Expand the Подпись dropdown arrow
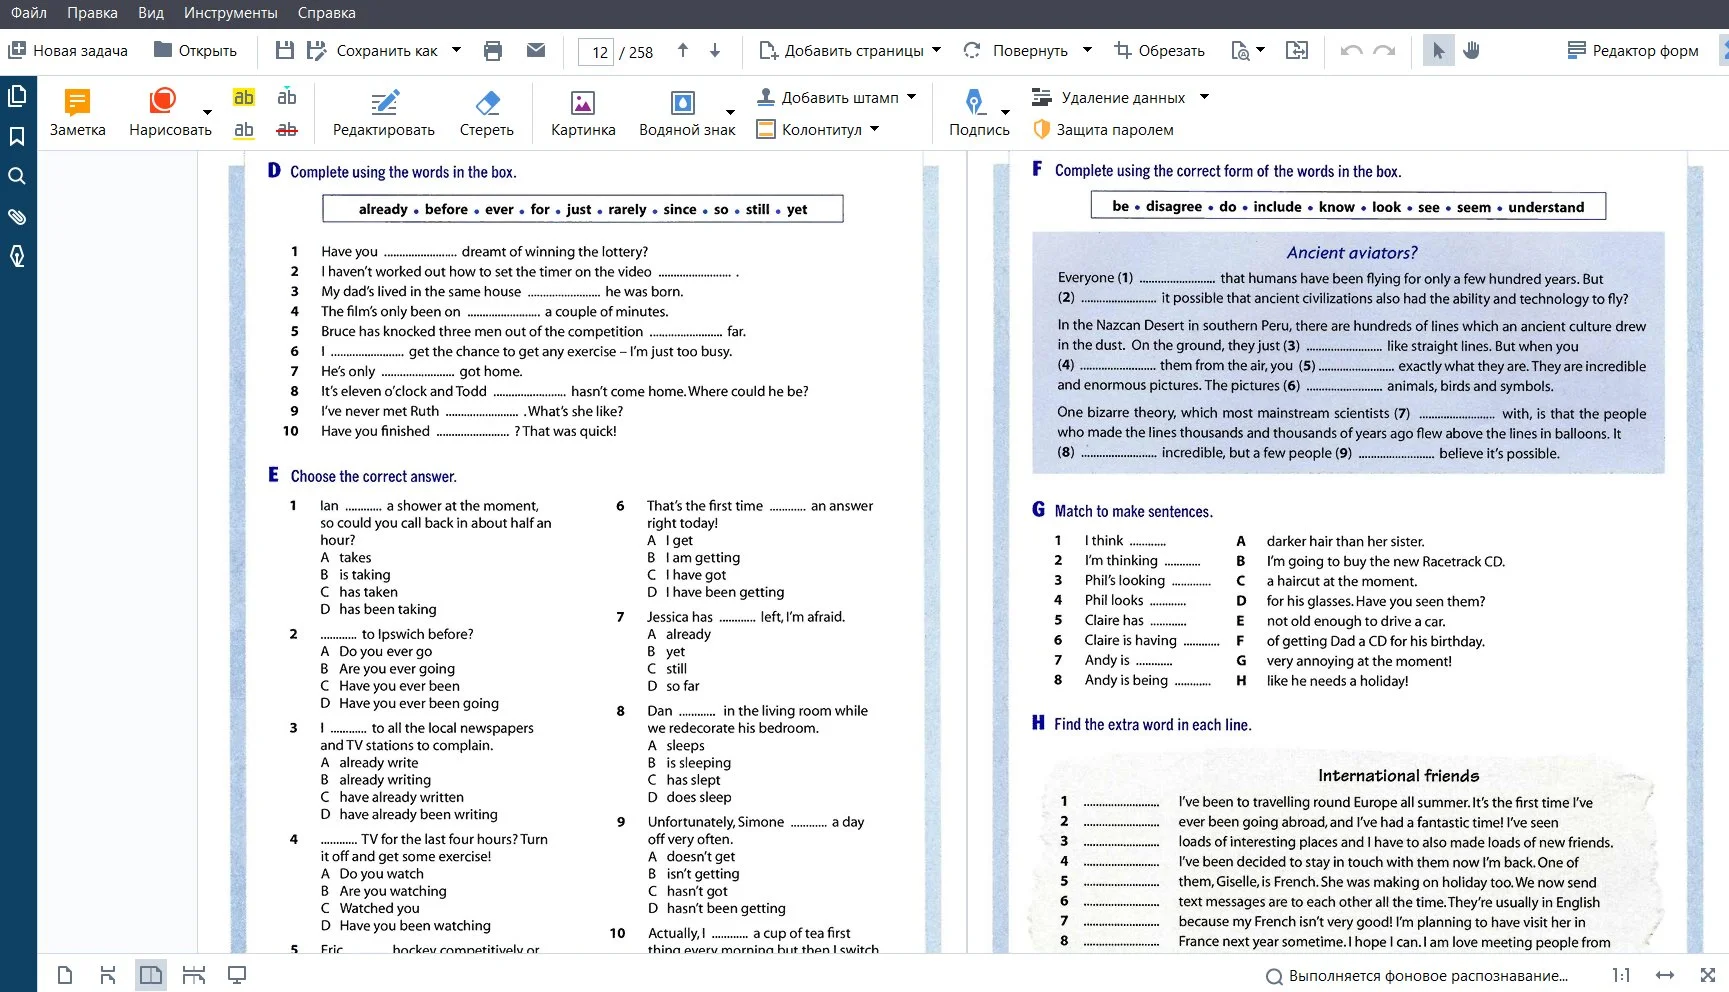 click(1005, 112)
